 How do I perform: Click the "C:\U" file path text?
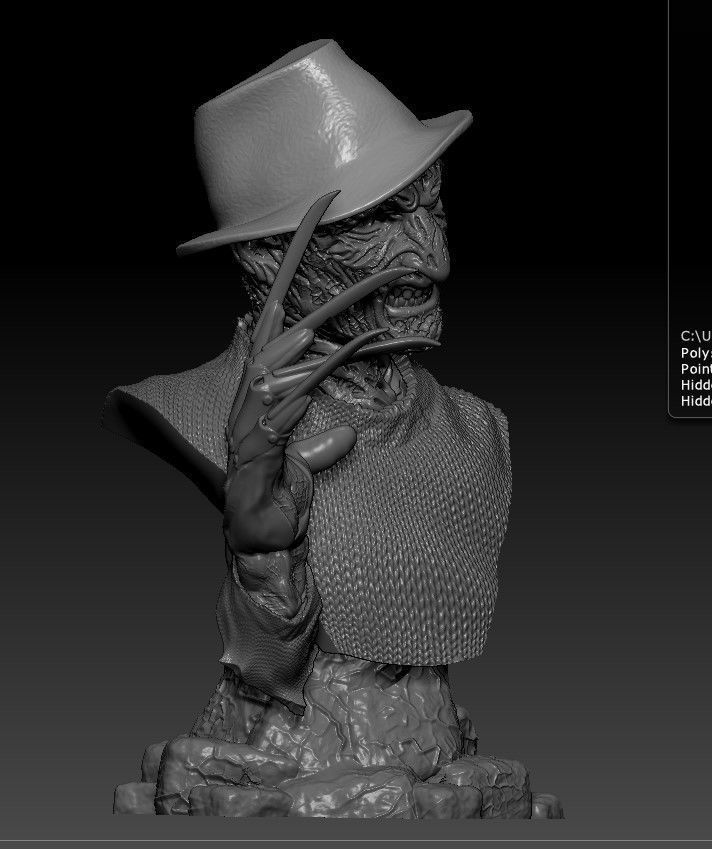click(x=696, y=336)
